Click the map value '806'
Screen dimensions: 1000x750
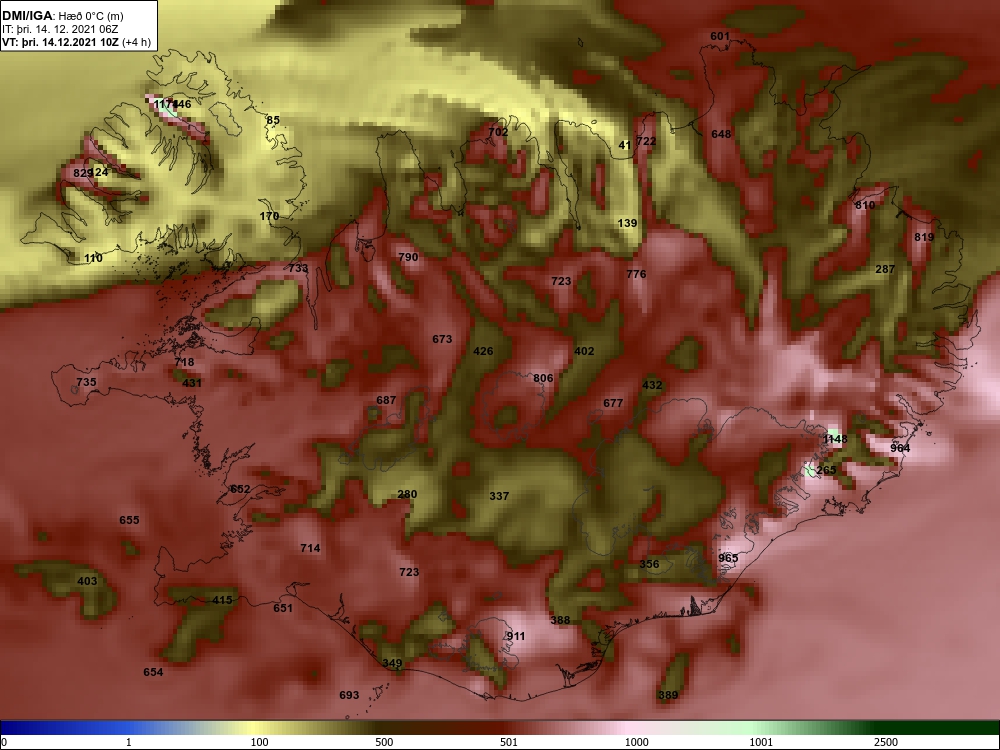pos(543,378)
